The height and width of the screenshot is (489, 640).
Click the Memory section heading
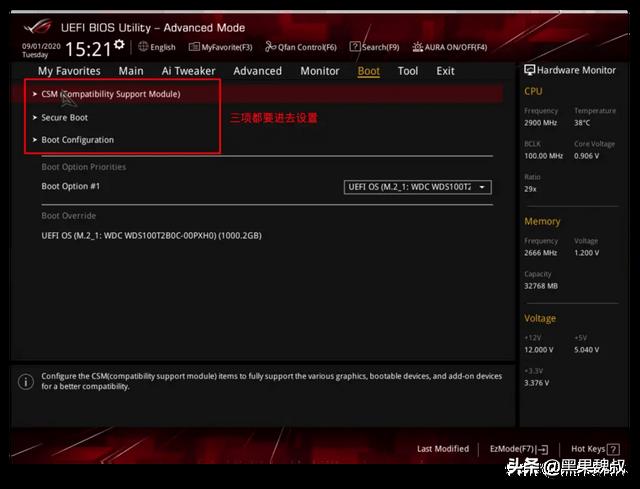point(542,222)
